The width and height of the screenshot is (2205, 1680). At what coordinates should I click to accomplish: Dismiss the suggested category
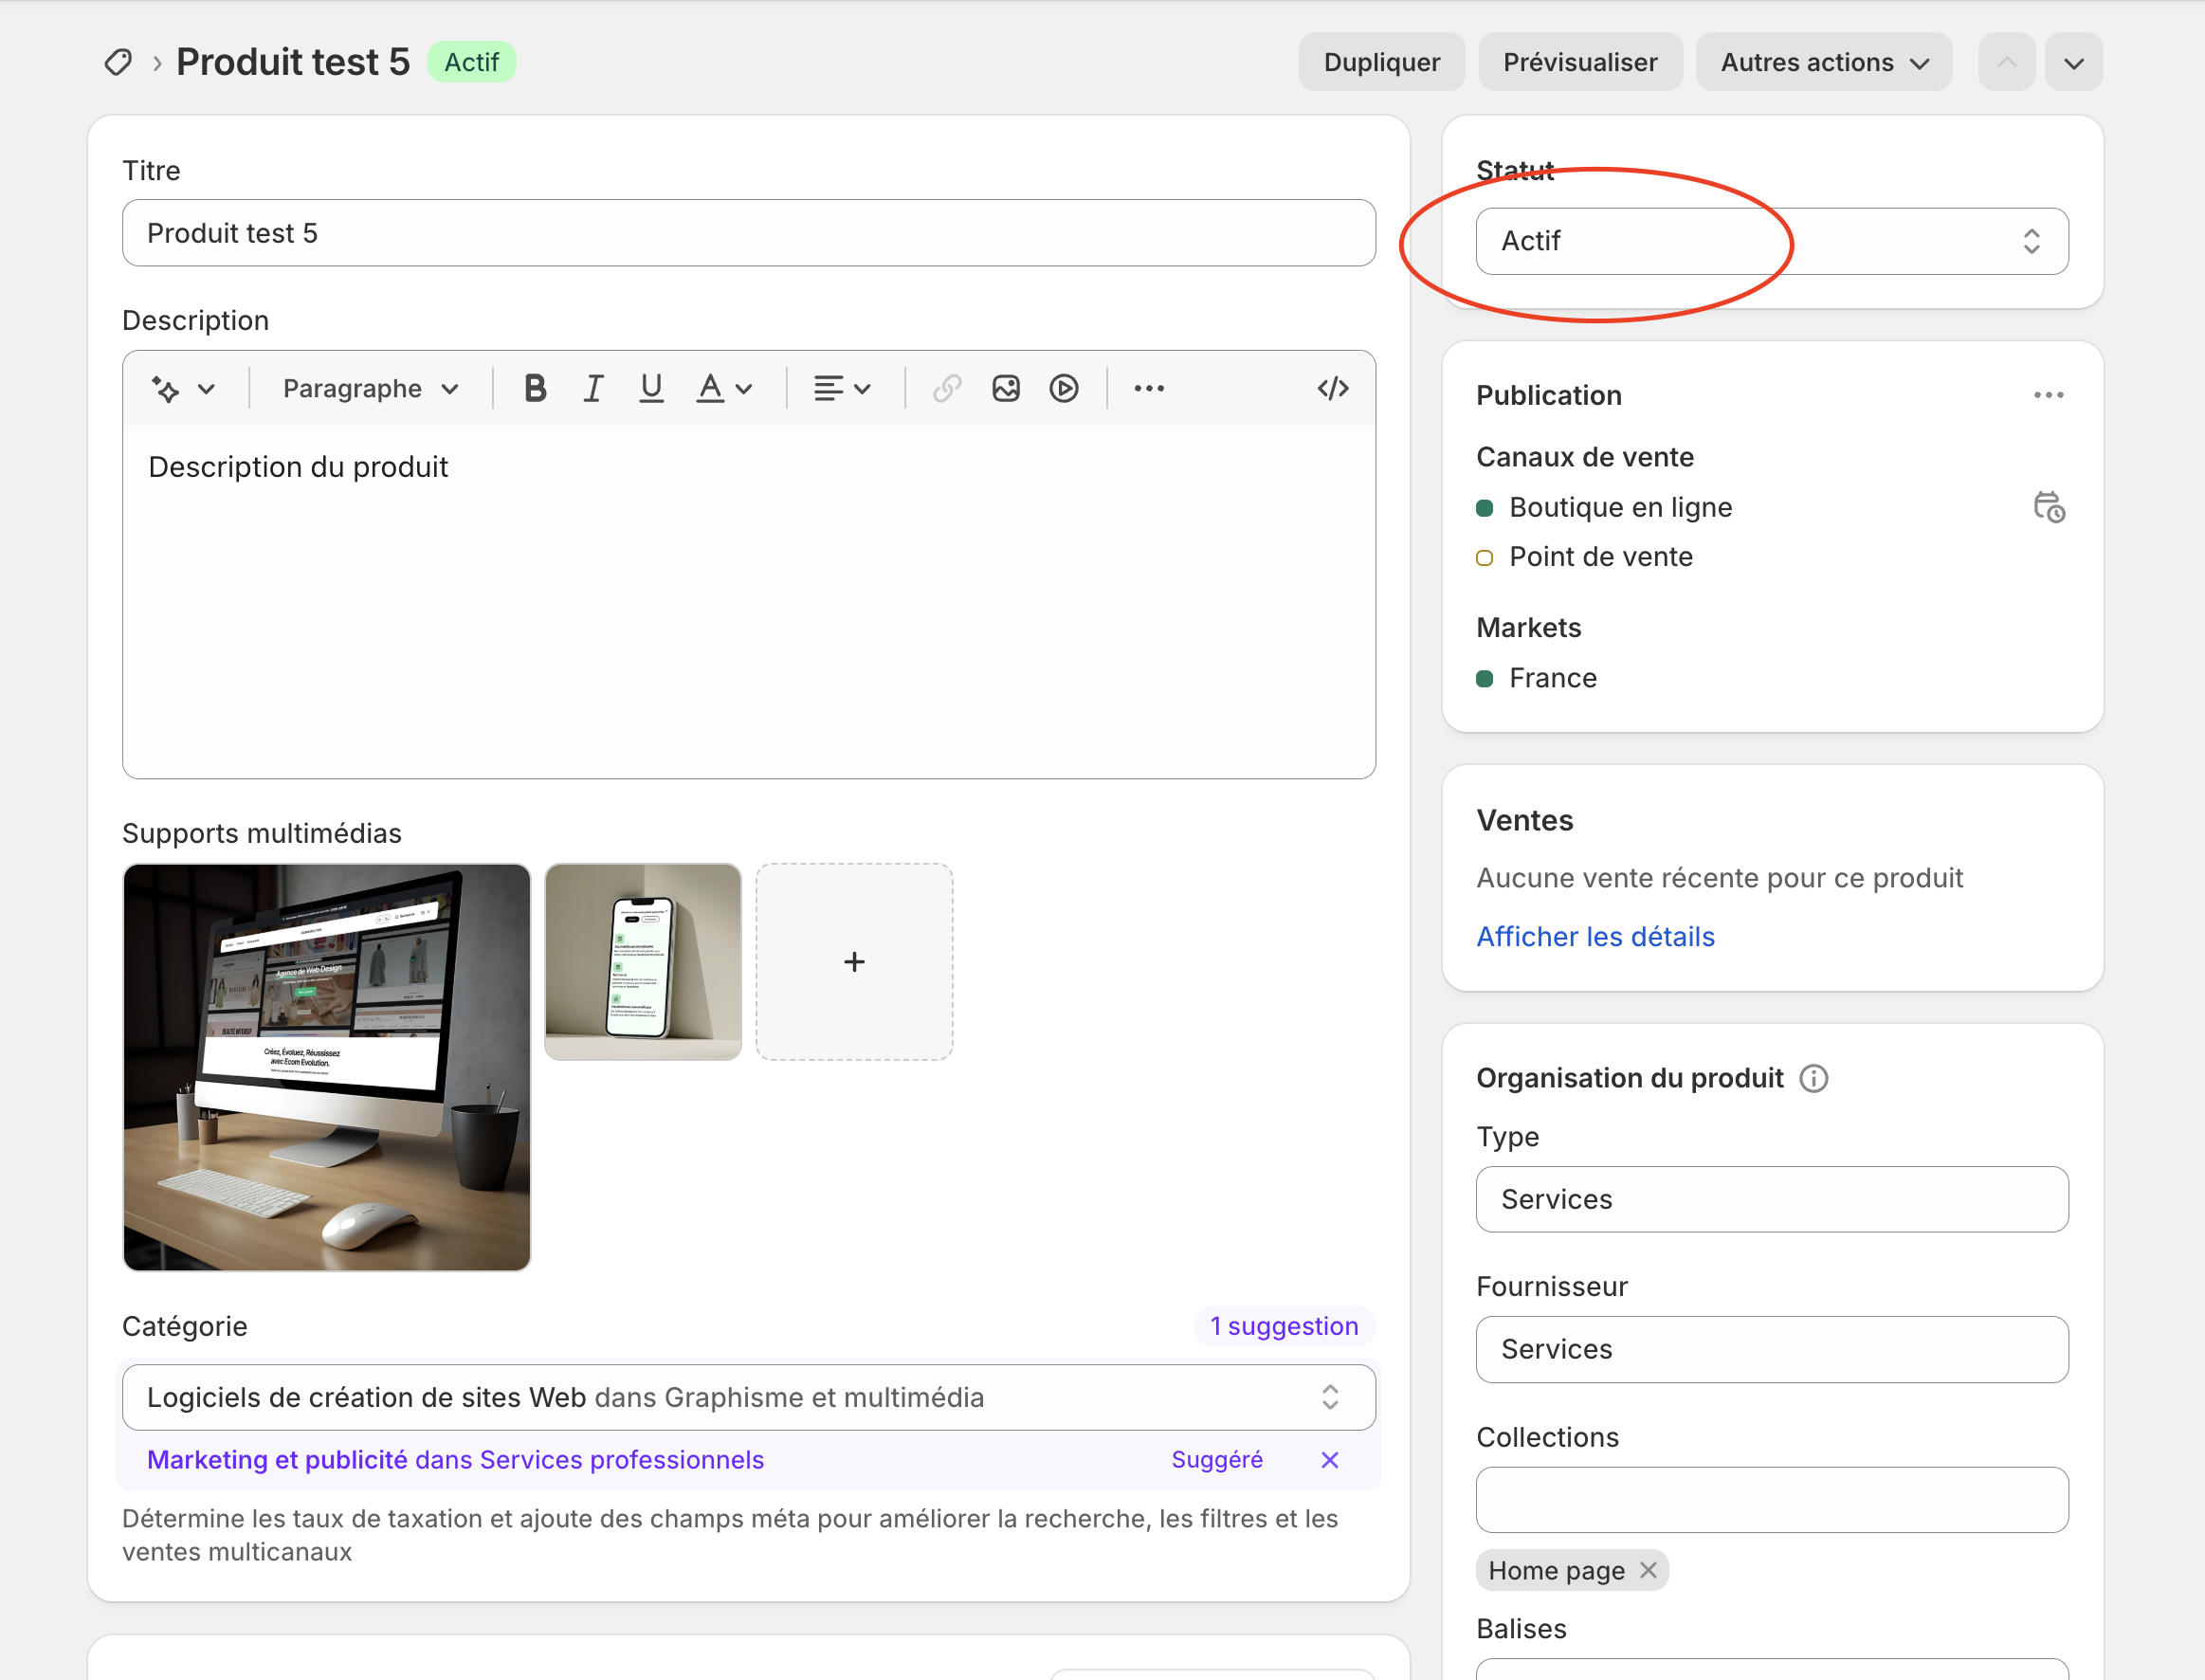pos(1329,1460)
